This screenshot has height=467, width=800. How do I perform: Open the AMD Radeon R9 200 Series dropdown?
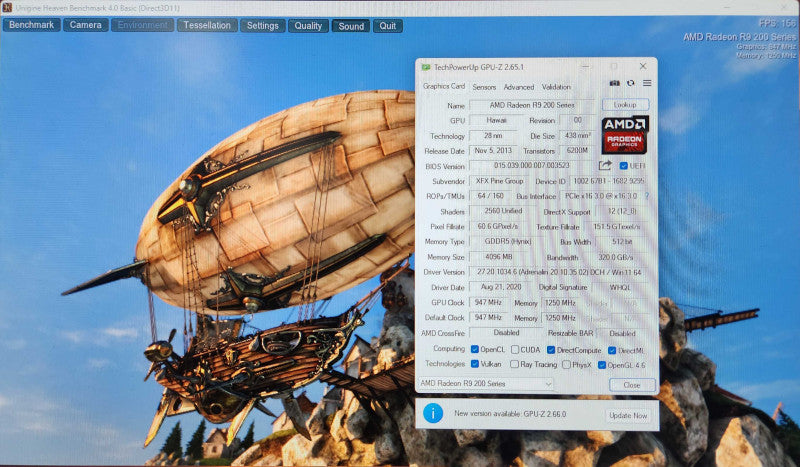[x=486, y=383]
